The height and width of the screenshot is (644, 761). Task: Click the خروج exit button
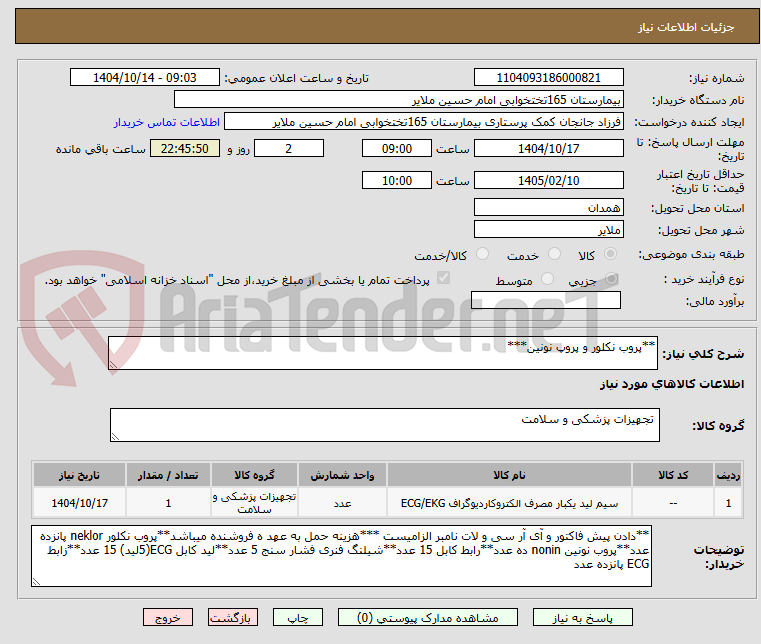168,617
